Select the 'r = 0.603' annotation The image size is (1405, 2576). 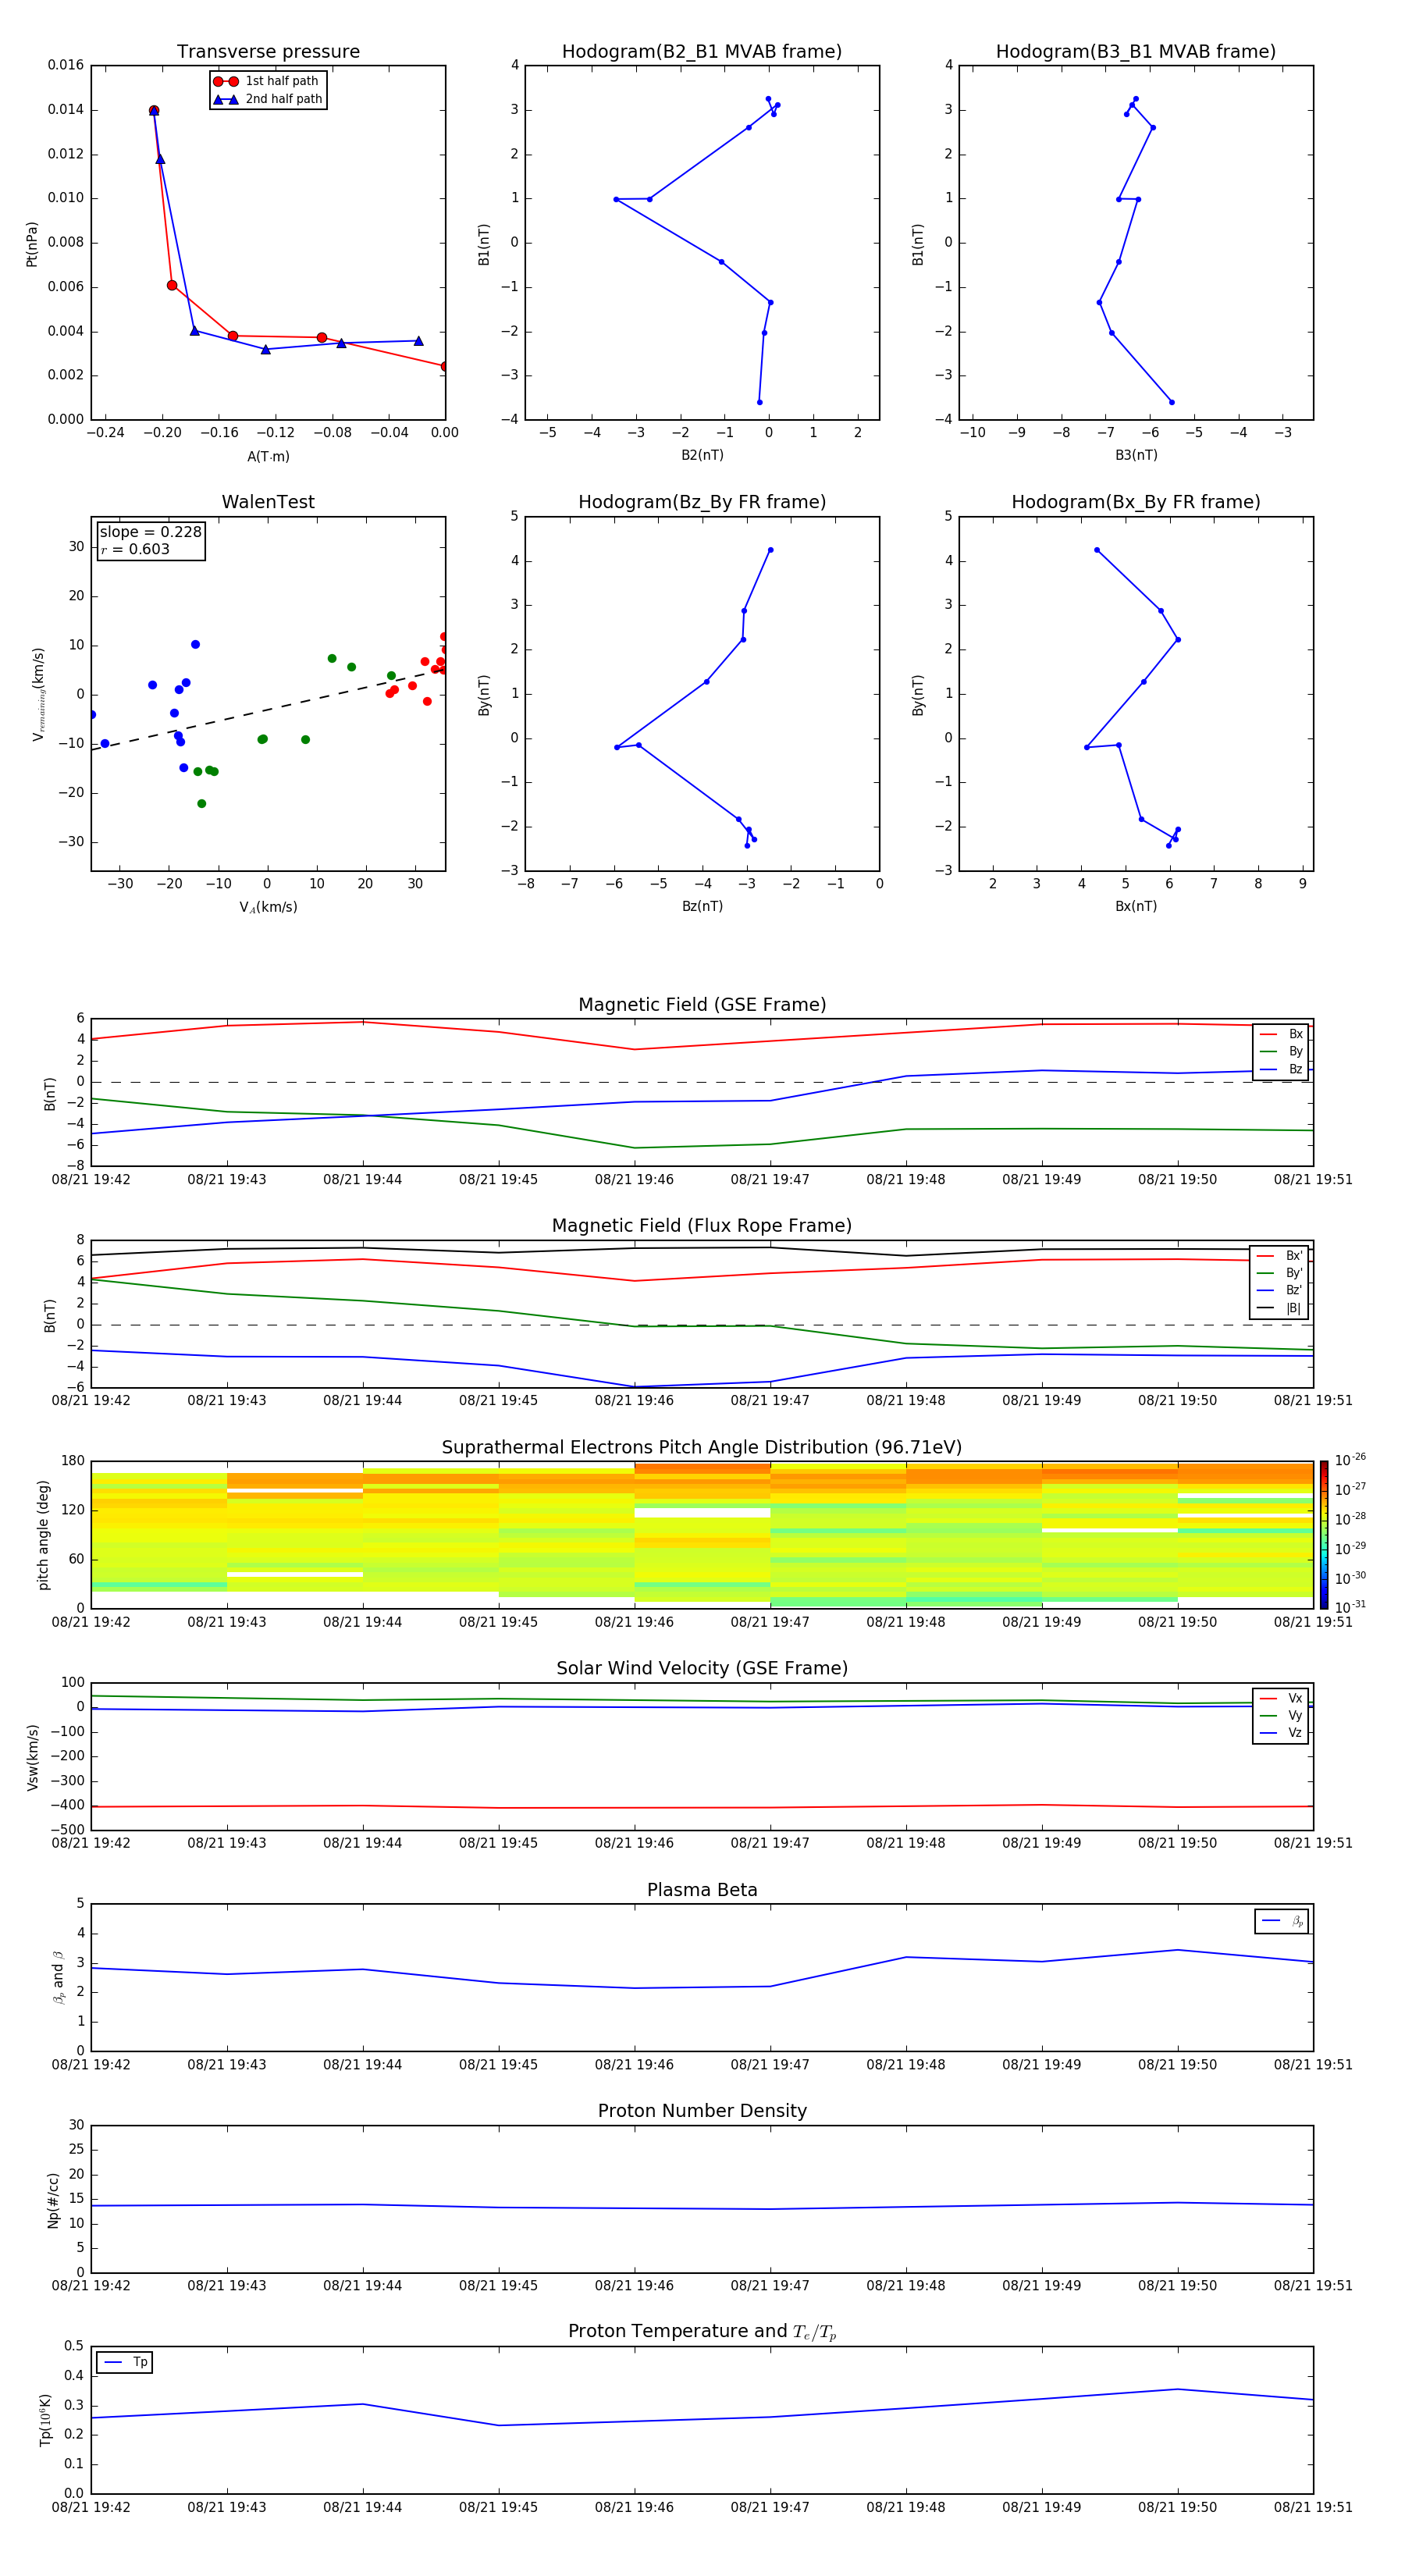(x=135, y=549)
